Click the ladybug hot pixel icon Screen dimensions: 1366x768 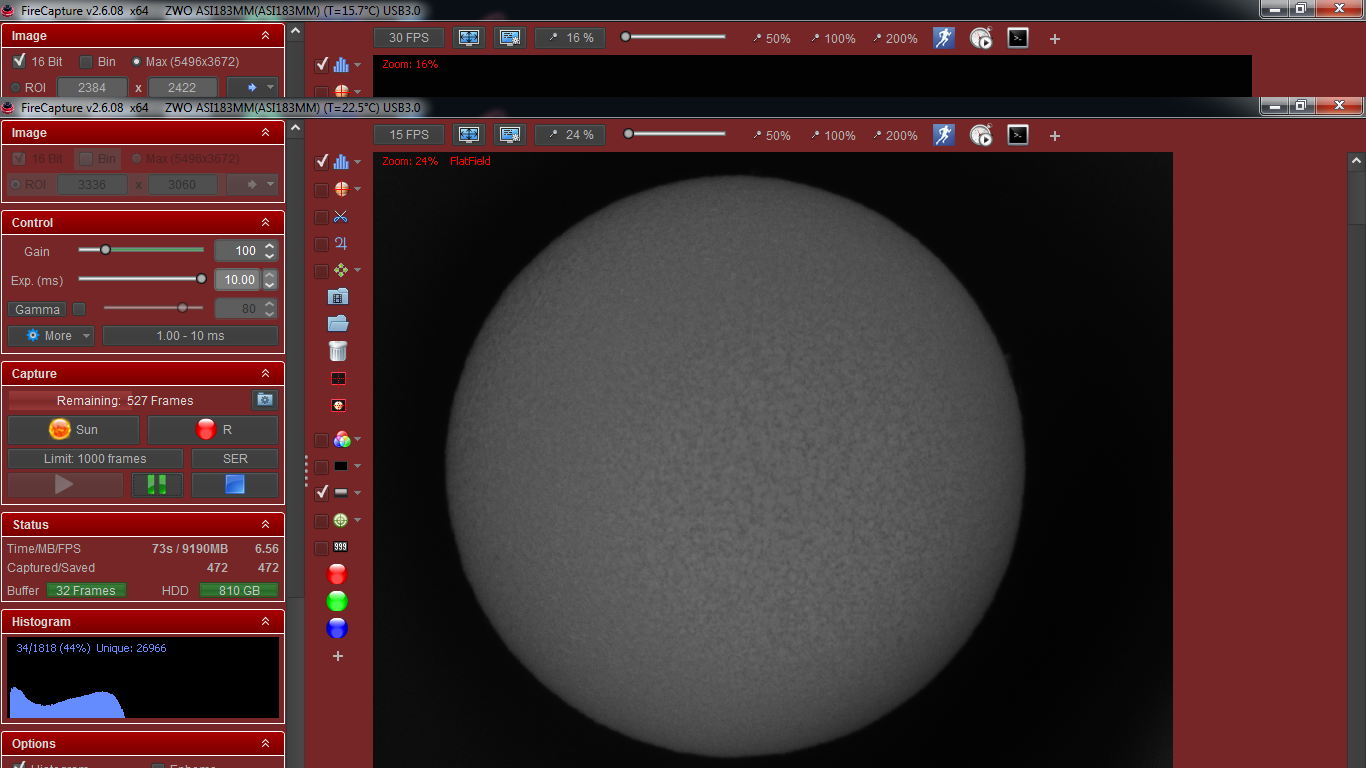point(338,406)
